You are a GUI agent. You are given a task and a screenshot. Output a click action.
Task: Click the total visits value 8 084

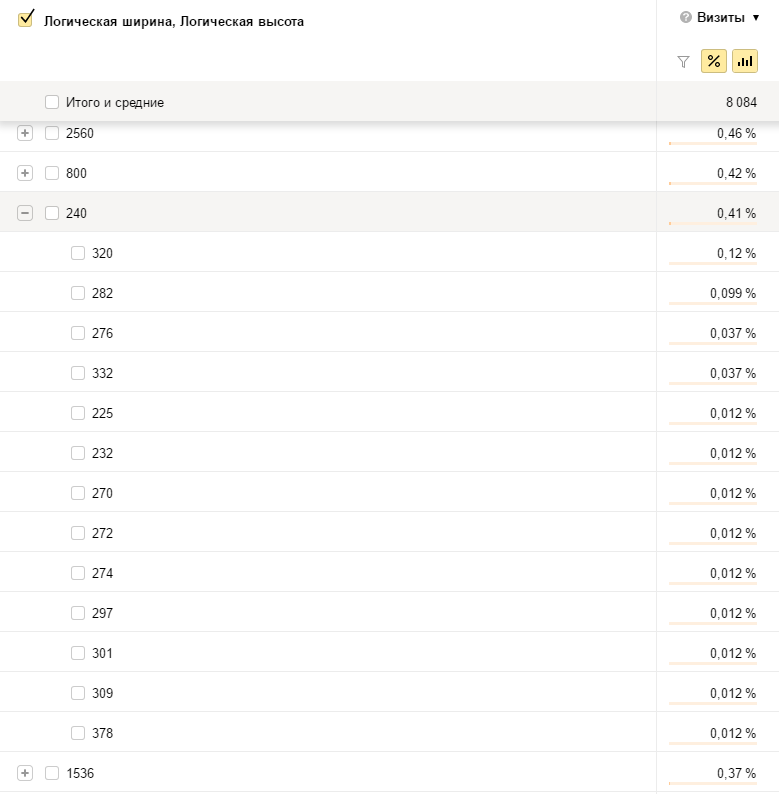coord(741,102)
